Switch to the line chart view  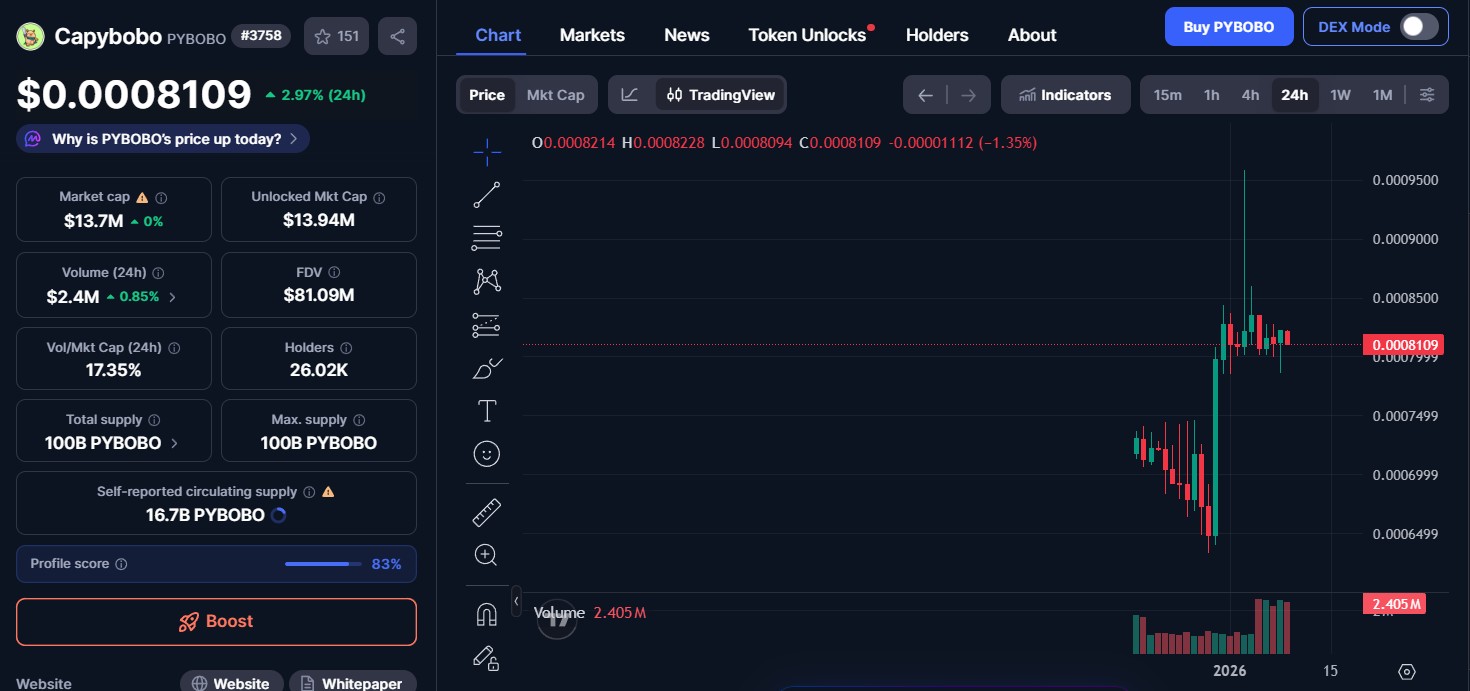pyautogui.click(x=630, y=95)
